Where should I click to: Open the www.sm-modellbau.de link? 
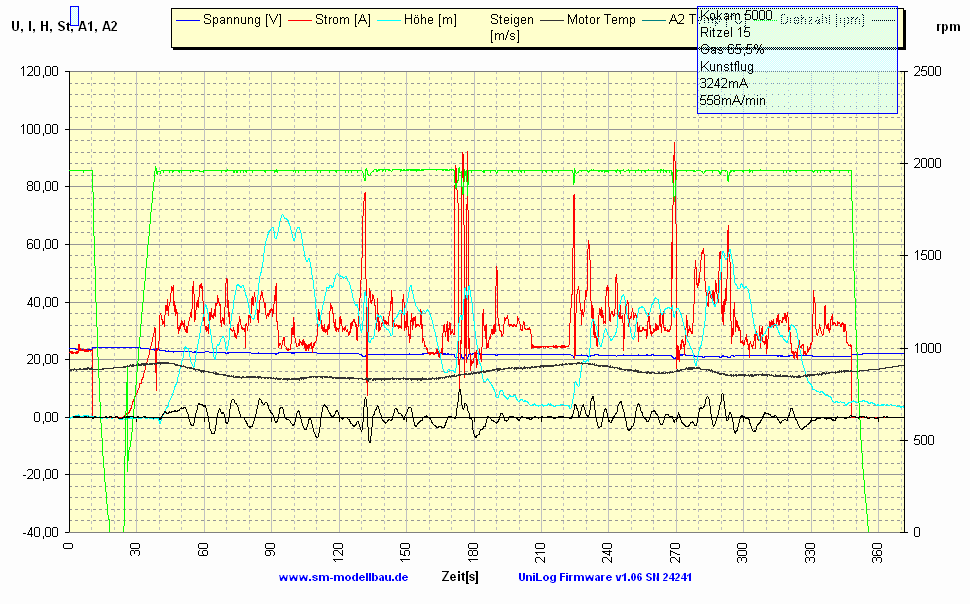pyautogui.click(x=343, y=577)
